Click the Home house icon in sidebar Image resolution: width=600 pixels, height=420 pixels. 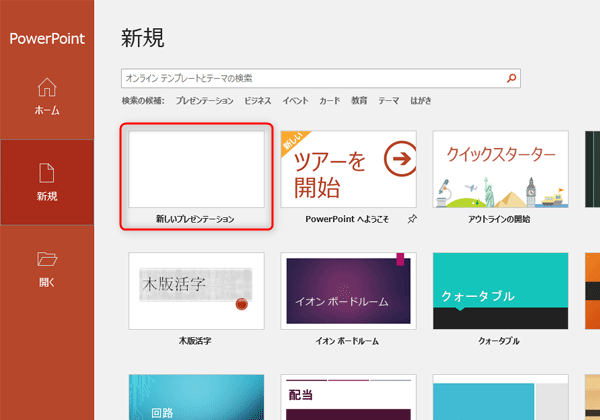pyautogui.click(x=47, y=87)
